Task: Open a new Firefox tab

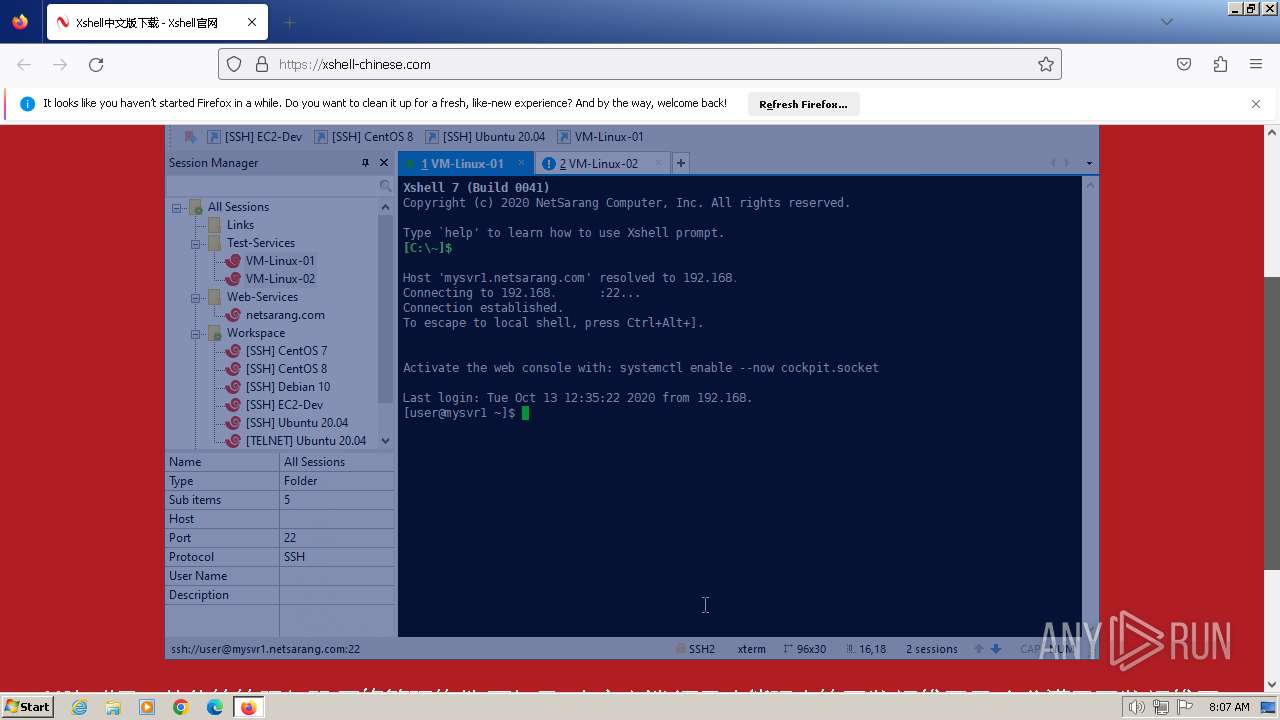Action: click(x=290, y=22)
